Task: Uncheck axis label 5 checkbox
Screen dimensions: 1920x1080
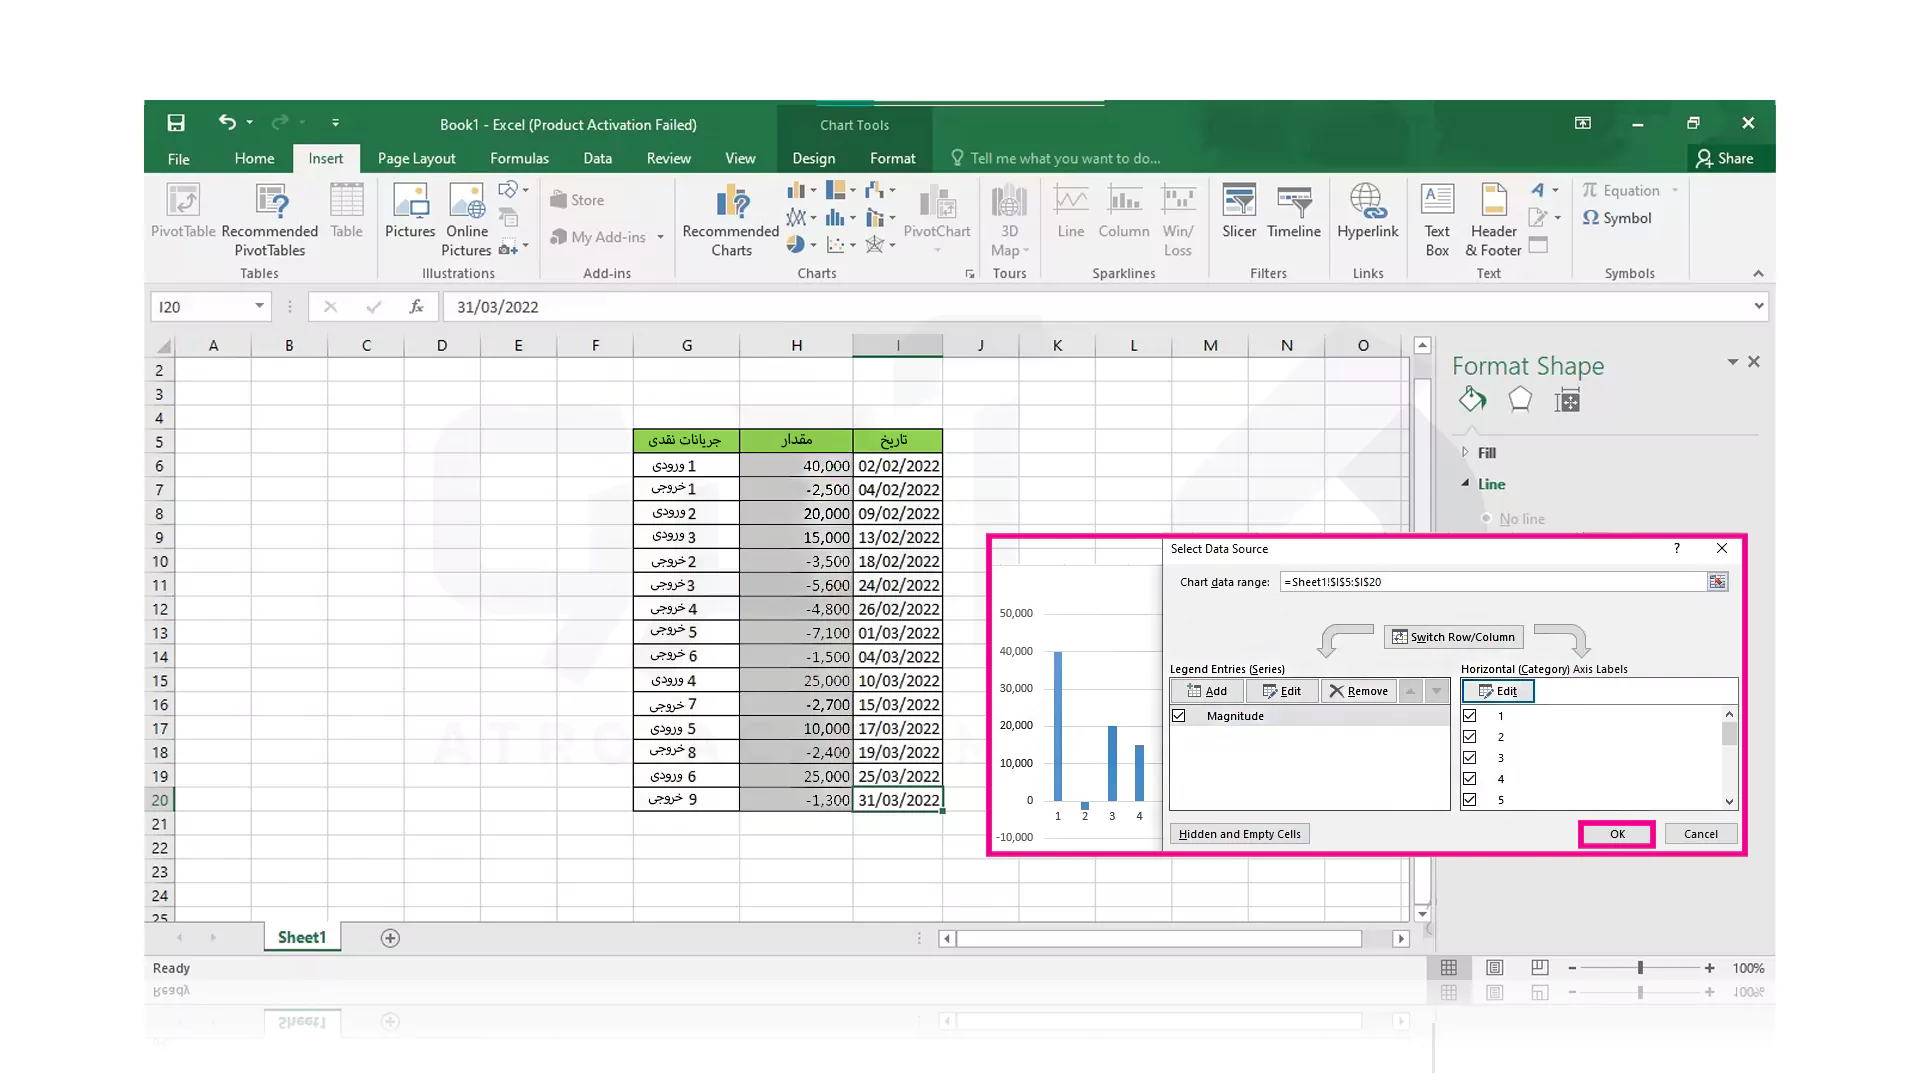Action: 1470,800
